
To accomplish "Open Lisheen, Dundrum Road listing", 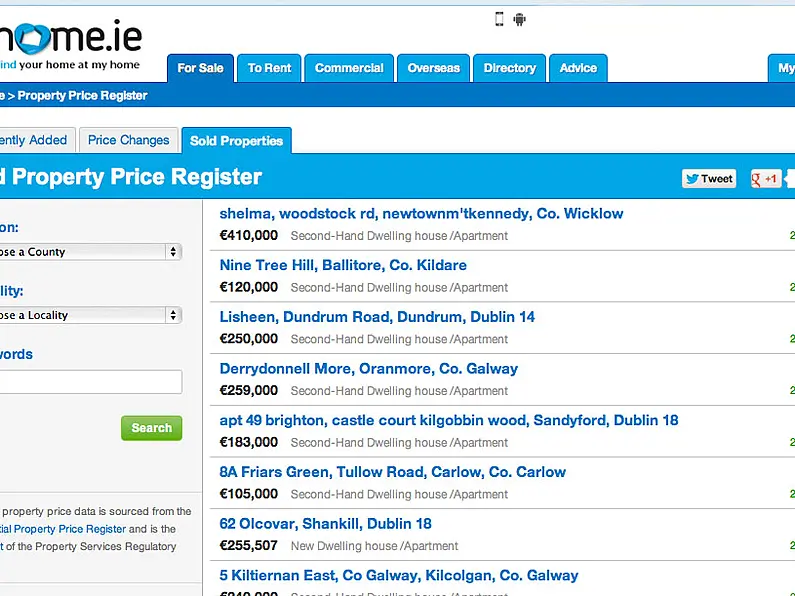I will coord(377,317).
